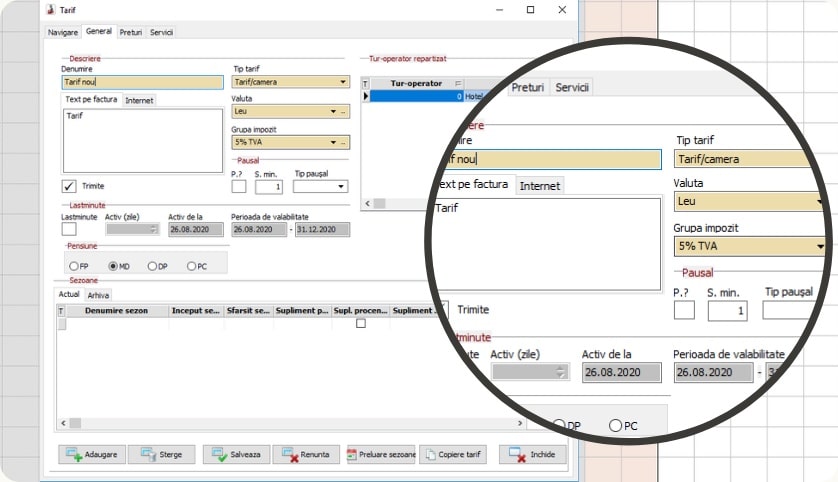Tick the unmagnified P.? pausal checkbox
Image resolution: width=838 pixels, height=482 pixels.
coord(239,186)
